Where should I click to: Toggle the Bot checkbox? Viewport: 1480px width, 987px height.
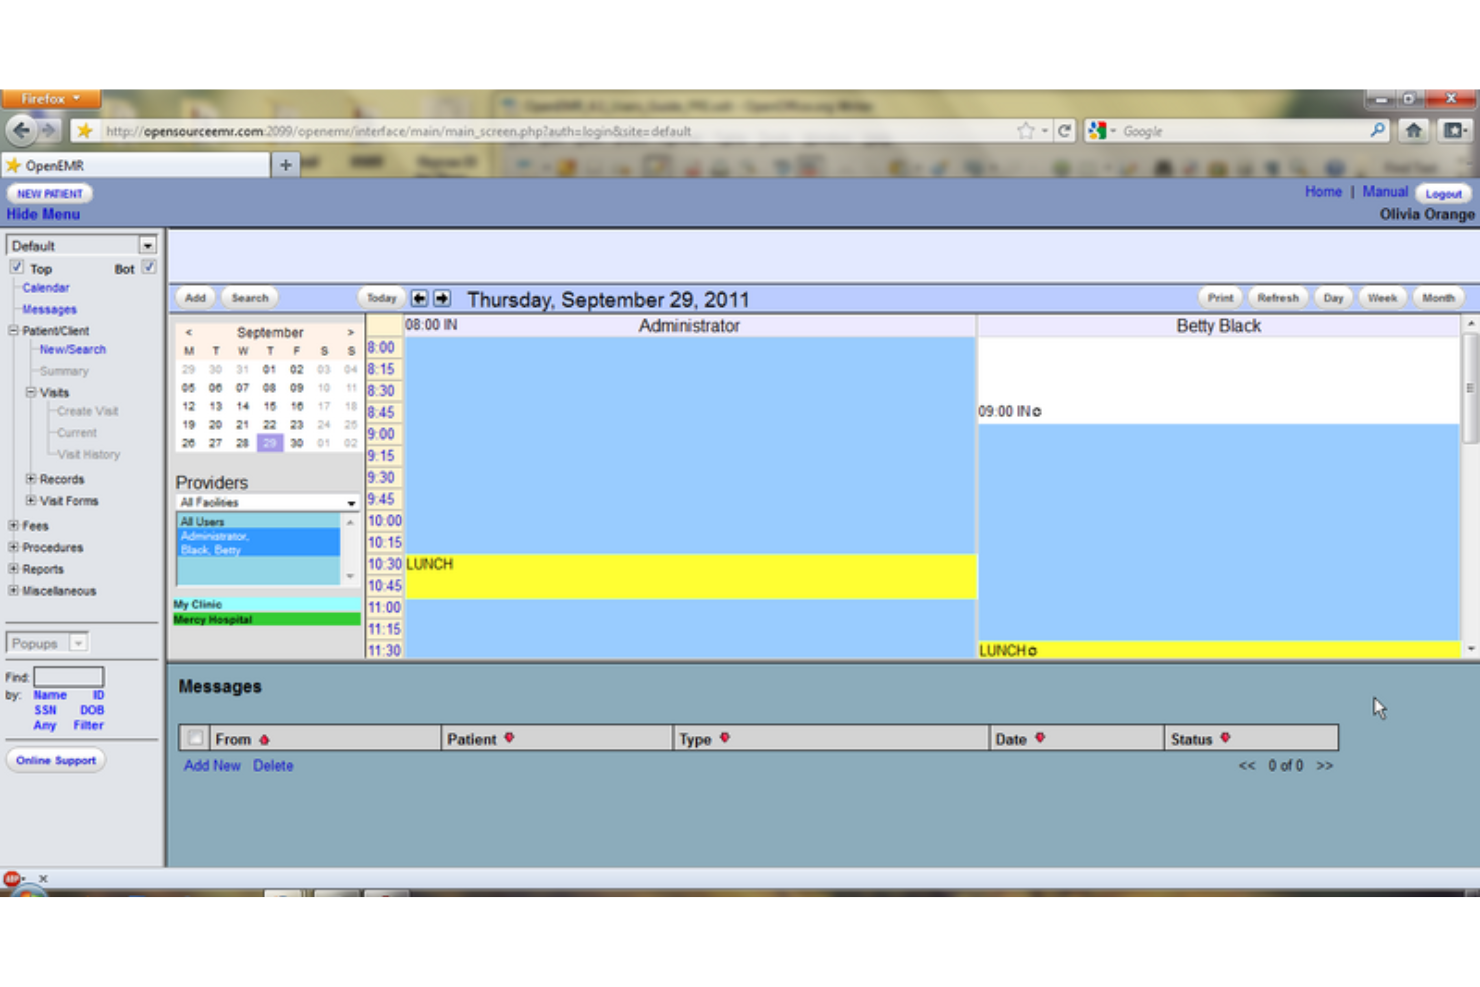(x=150, y=268)
